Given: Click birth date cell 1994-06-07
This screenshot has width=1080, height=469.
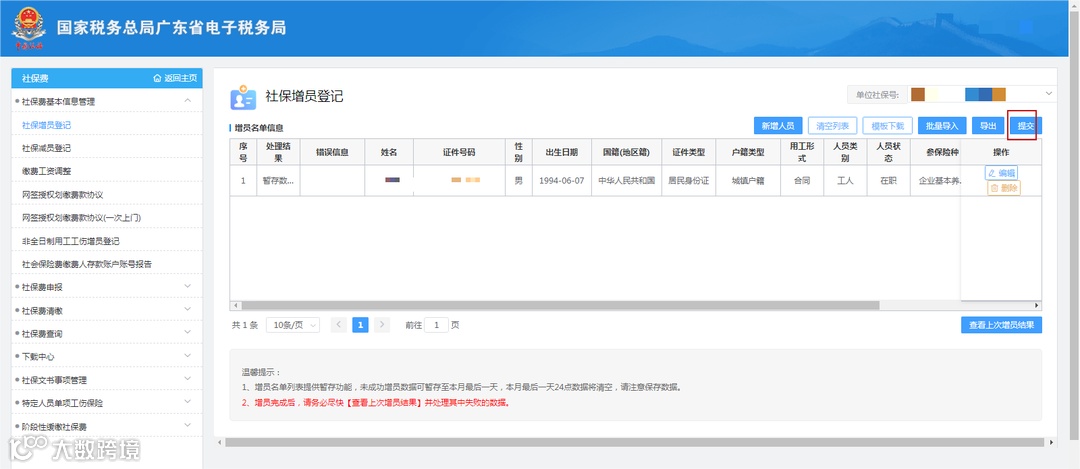Looking at the screenshot, I should [561, 180].
